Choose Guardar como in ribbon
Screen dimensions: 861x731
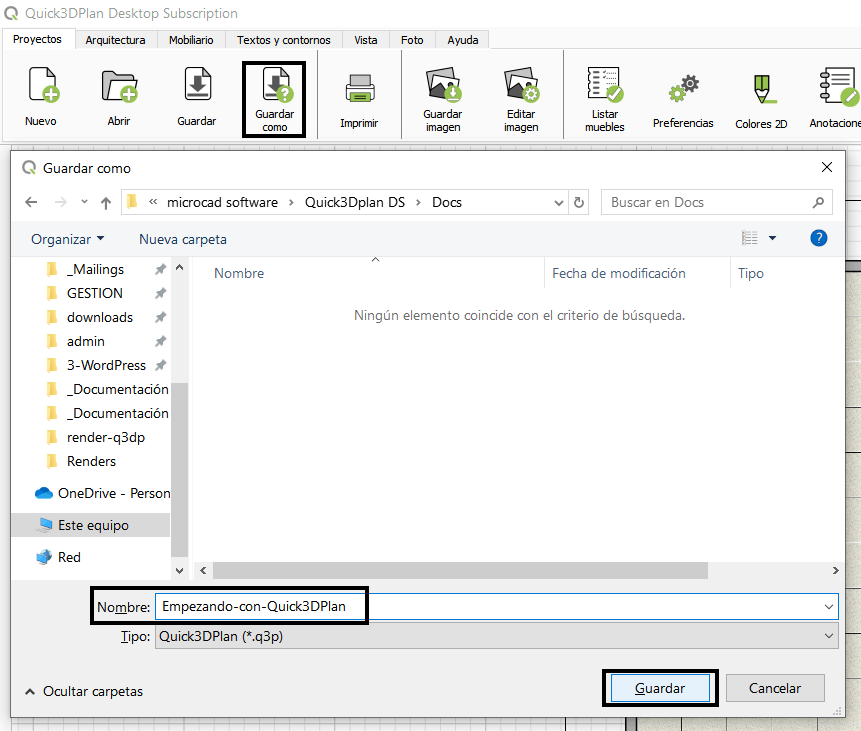275,99
